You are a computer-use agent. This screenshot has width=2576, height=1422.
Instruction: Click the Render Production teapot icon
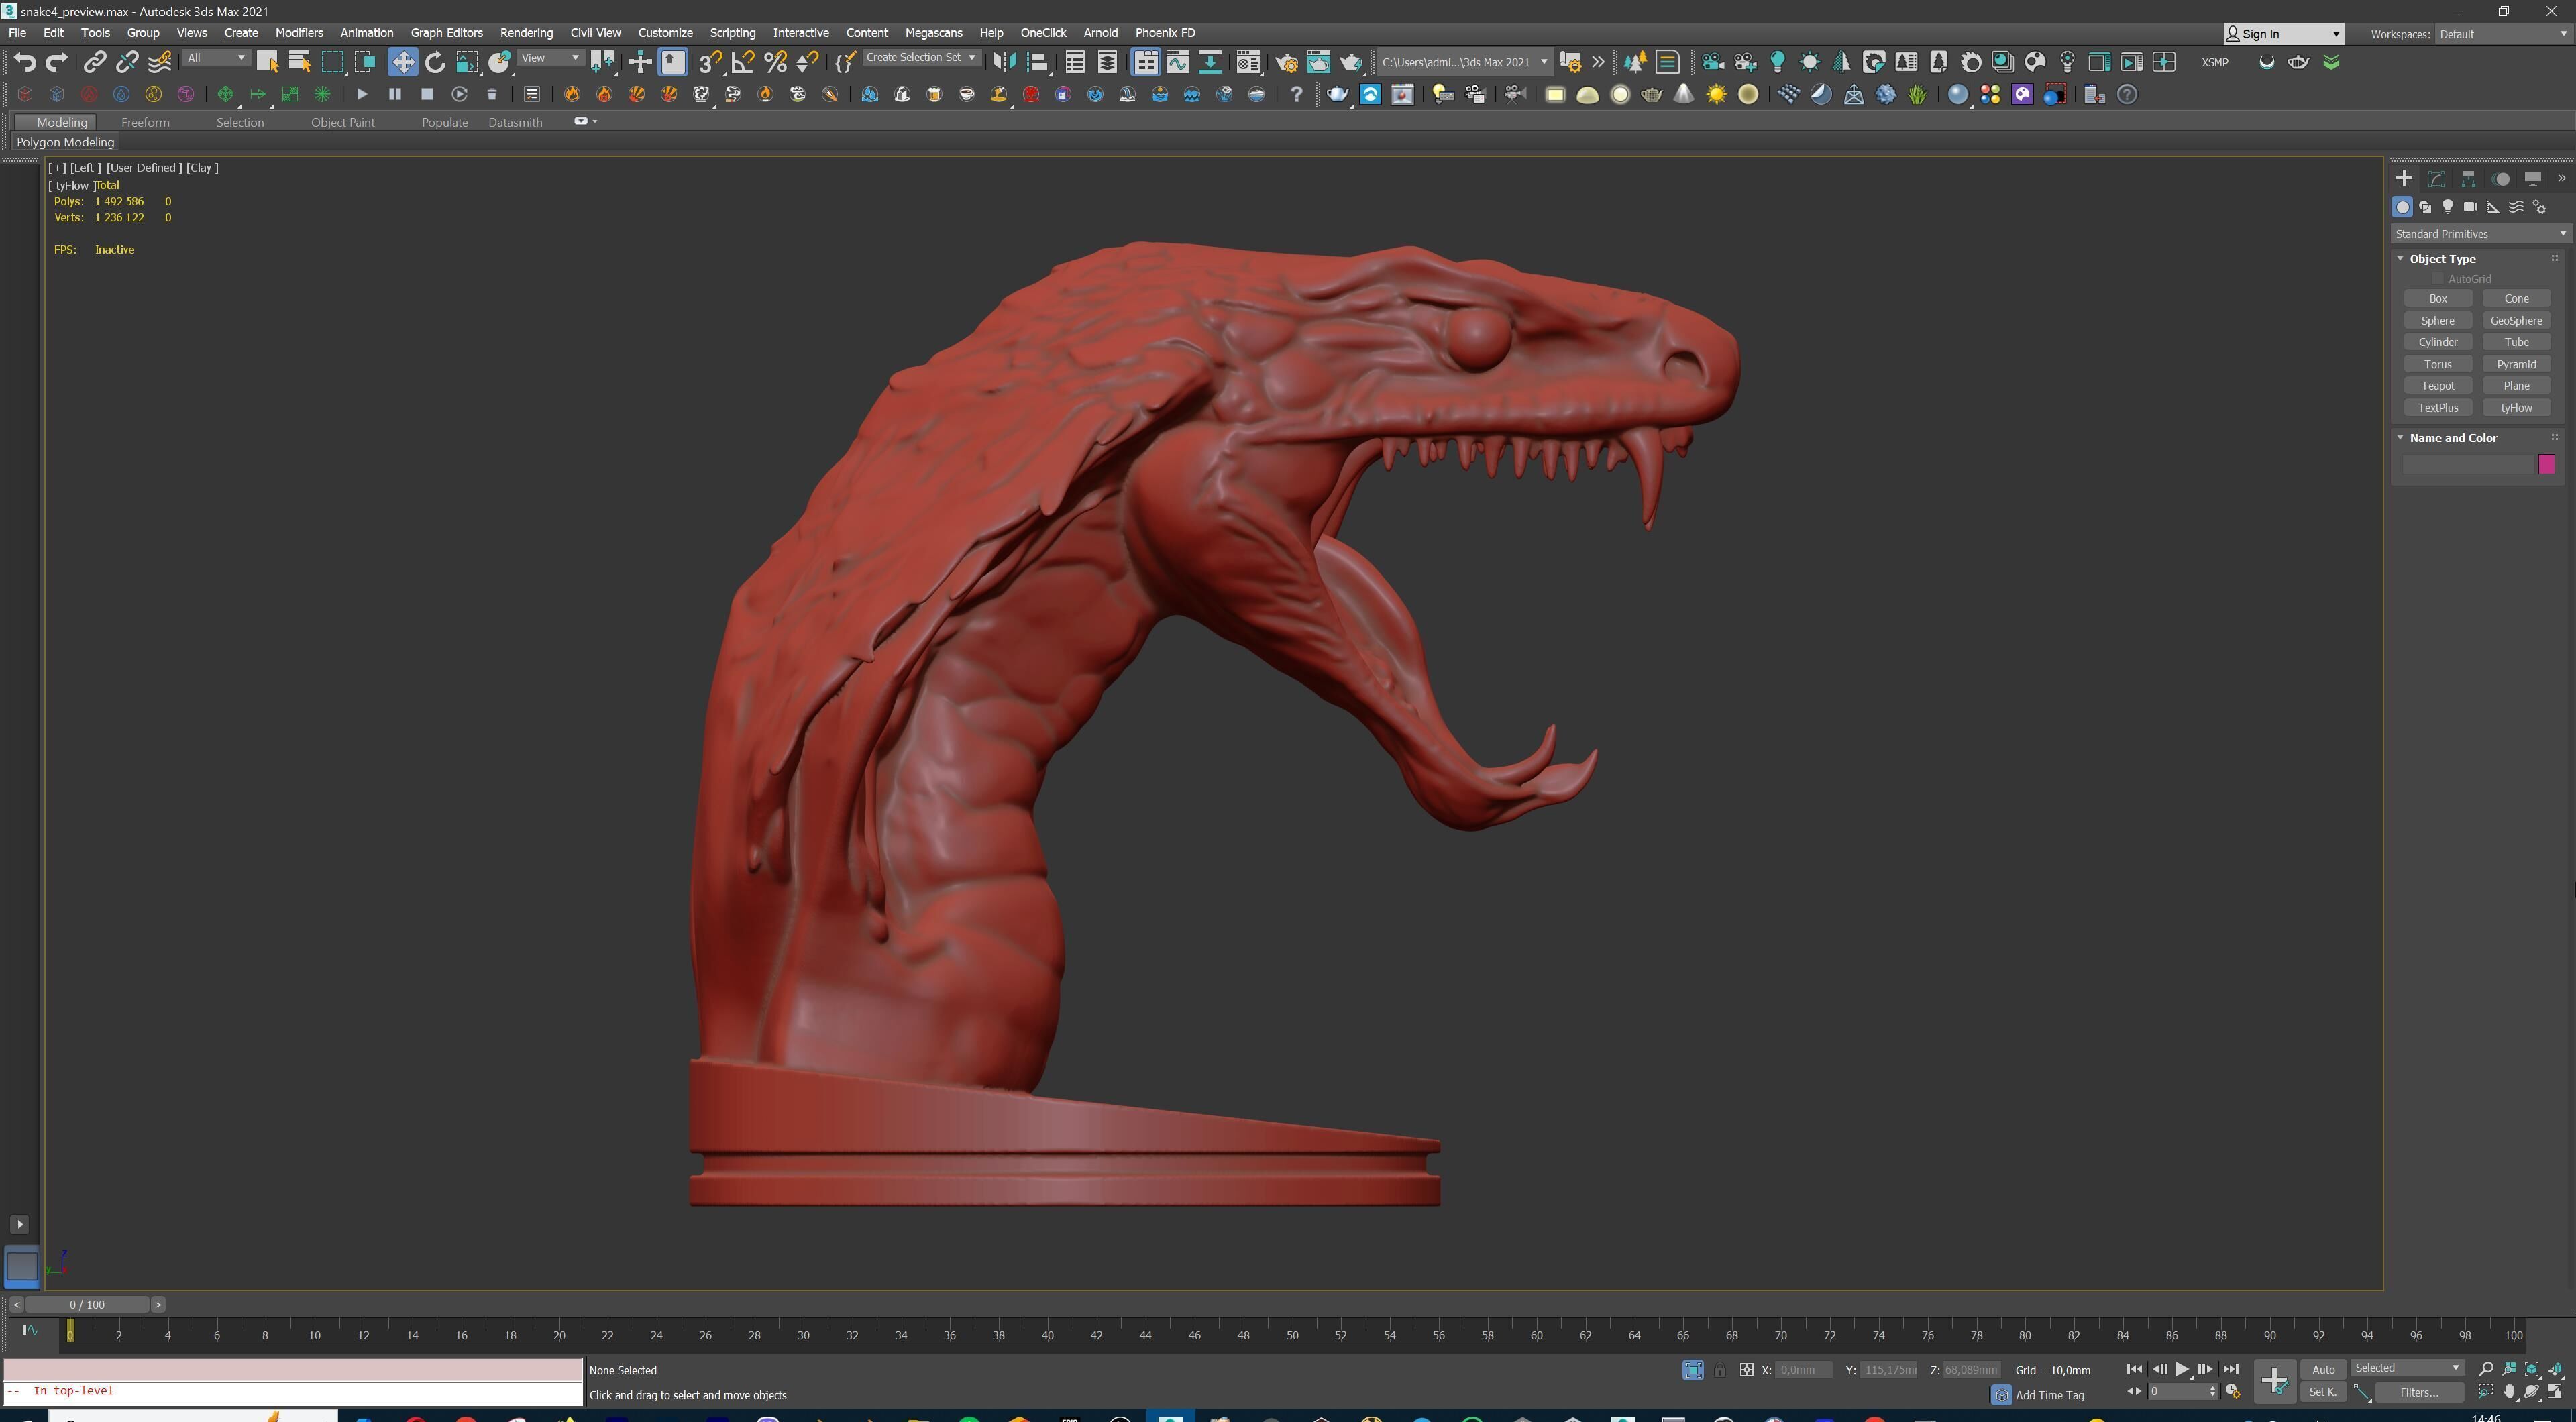pos(1351,62)
